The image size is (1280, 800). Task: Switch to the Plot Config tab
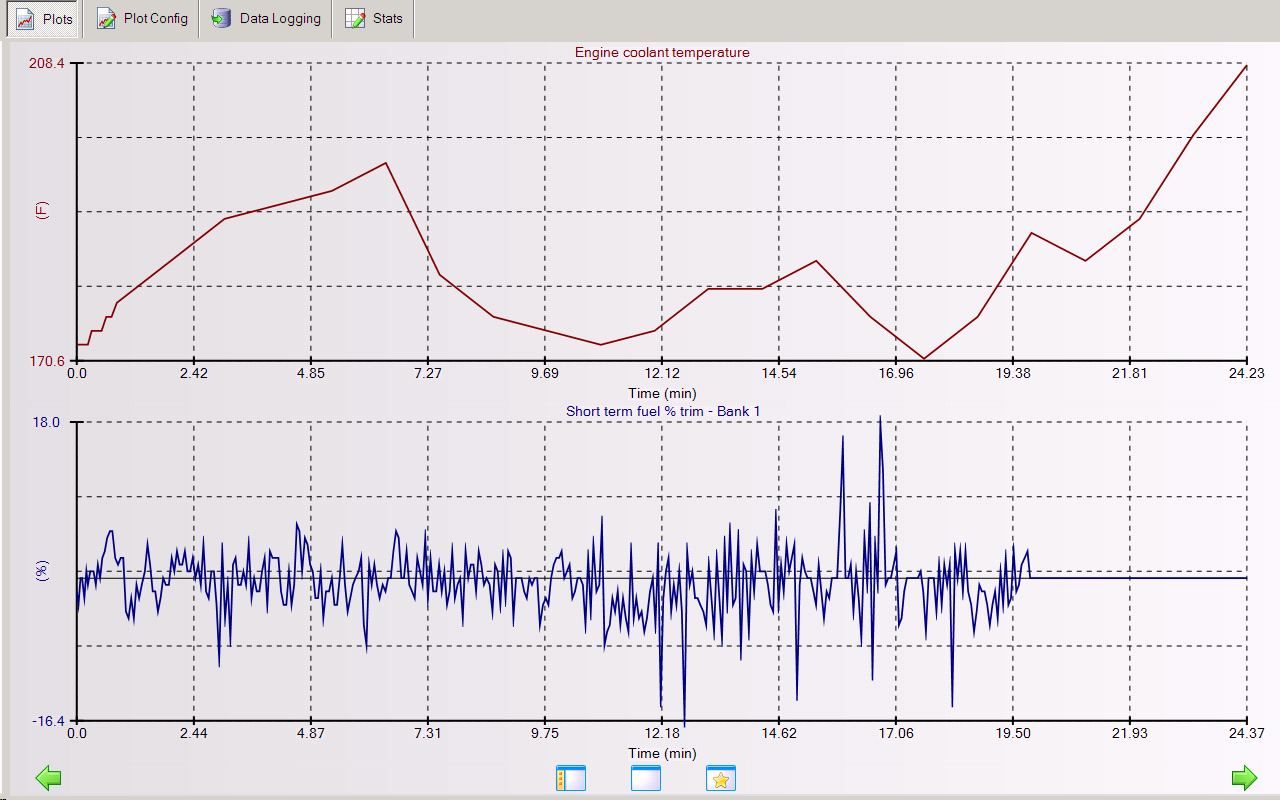[x=142, y=19]
